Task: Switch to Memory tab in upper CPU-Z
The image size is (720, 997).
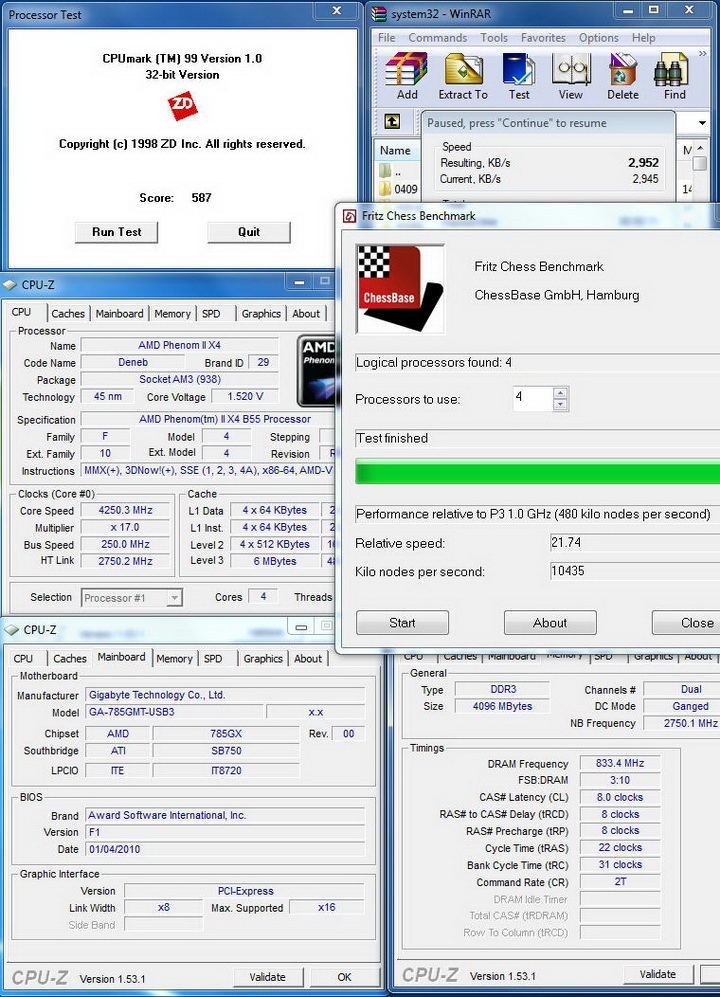Action: [172, 313]
